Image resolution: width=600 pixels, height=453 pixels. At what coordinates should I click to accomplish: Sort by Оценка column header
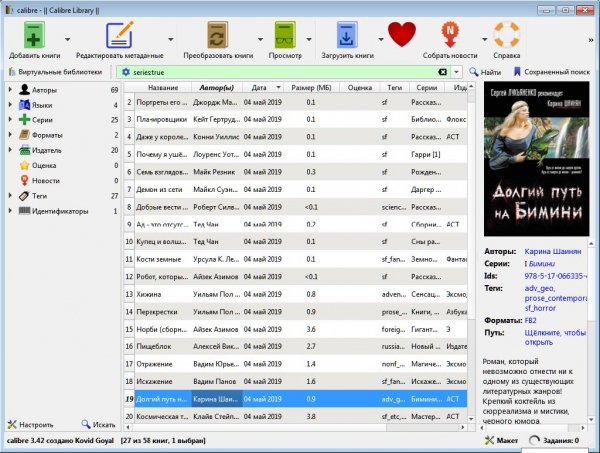(x=360, y=88)
